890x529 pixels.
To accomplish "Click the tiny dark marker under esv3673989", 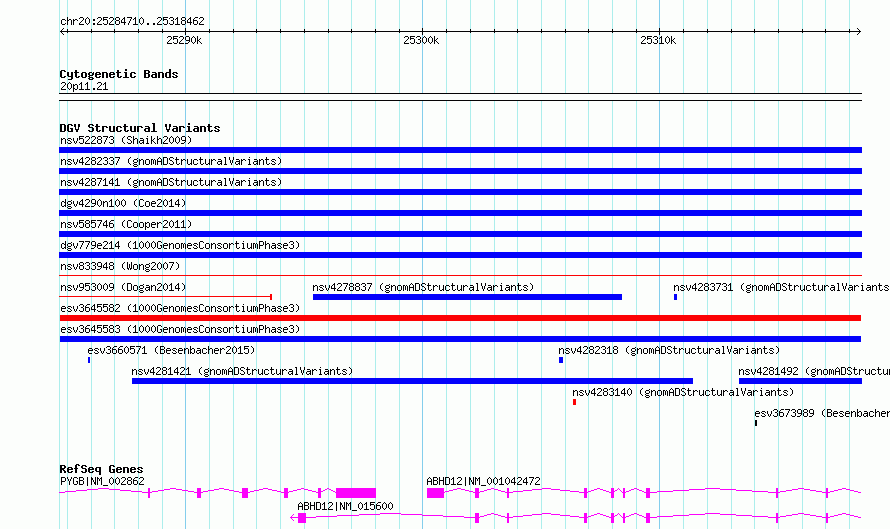I will 755,423.
